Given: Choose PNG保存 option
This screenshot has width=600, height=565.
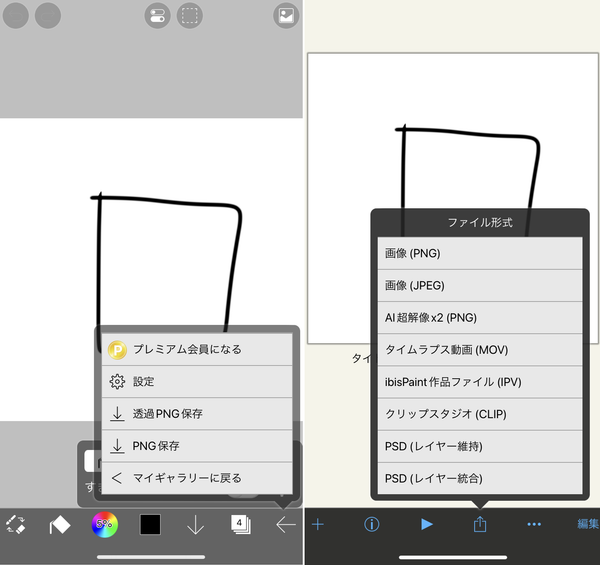Looking at the screenshot, I should (197, 446).
